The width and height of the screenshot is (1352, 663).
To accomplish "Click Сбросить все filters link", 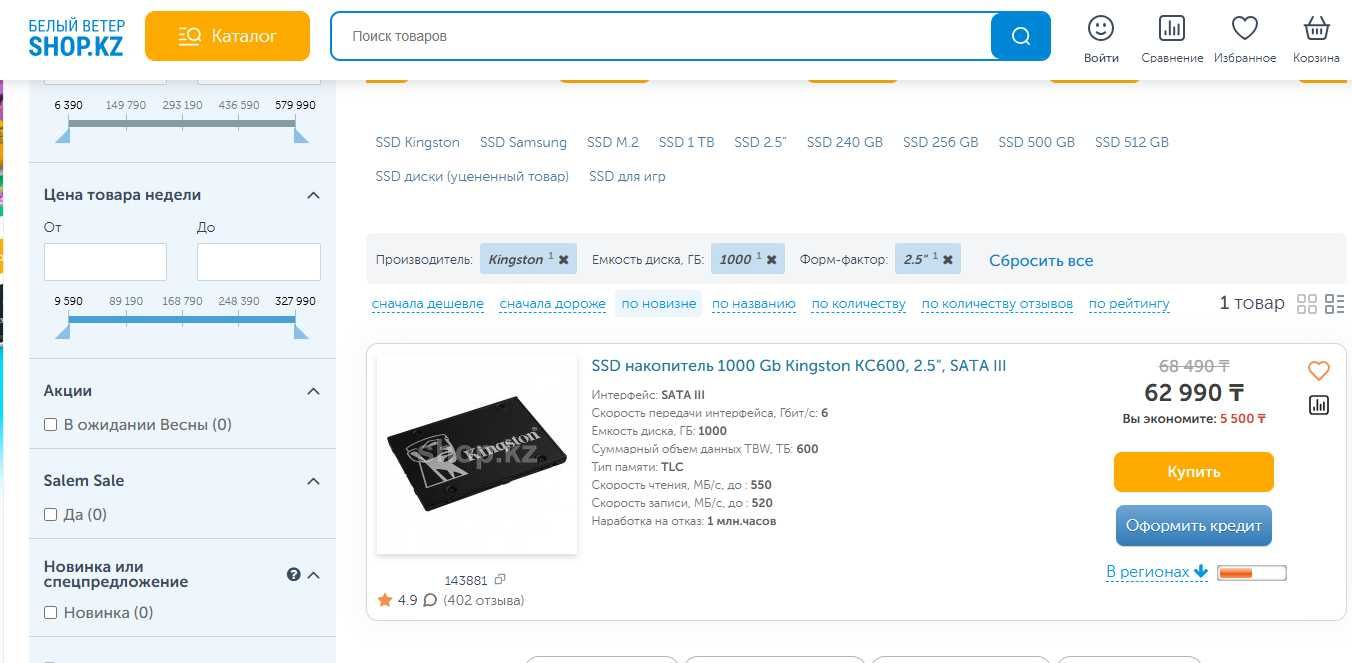I will [1041, 260].
